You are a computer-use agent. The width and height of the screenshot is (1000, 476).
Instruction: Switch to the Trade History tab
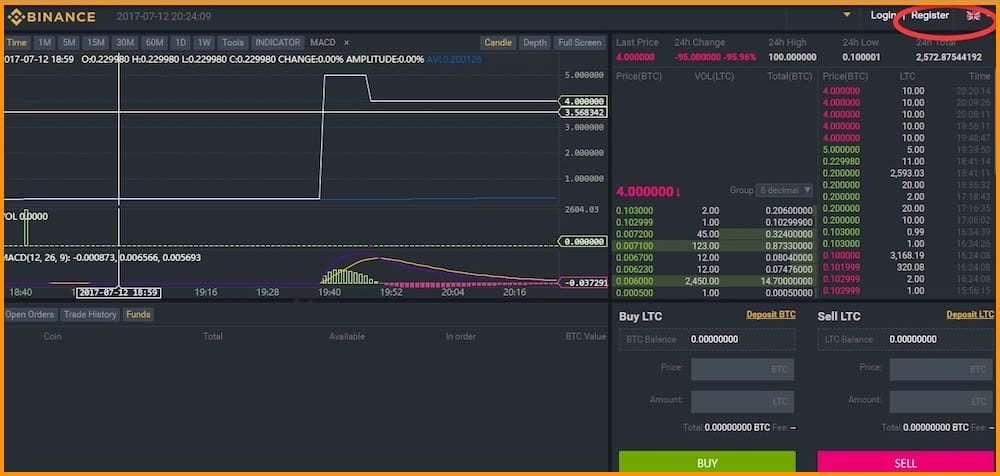point(90,315)
